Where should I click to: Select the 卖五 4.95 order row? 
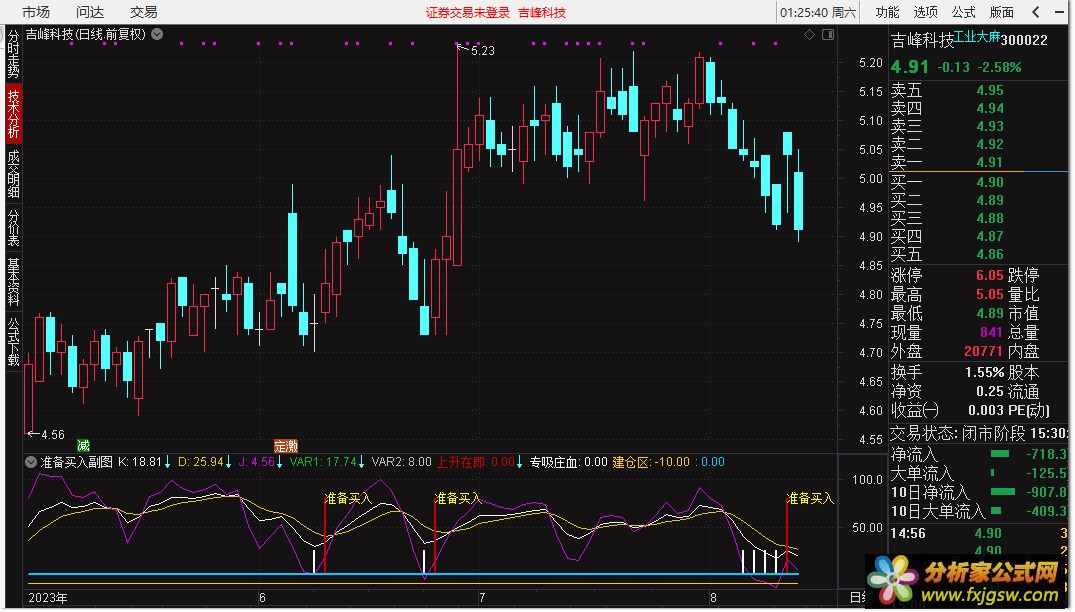(x=979, y=90)
